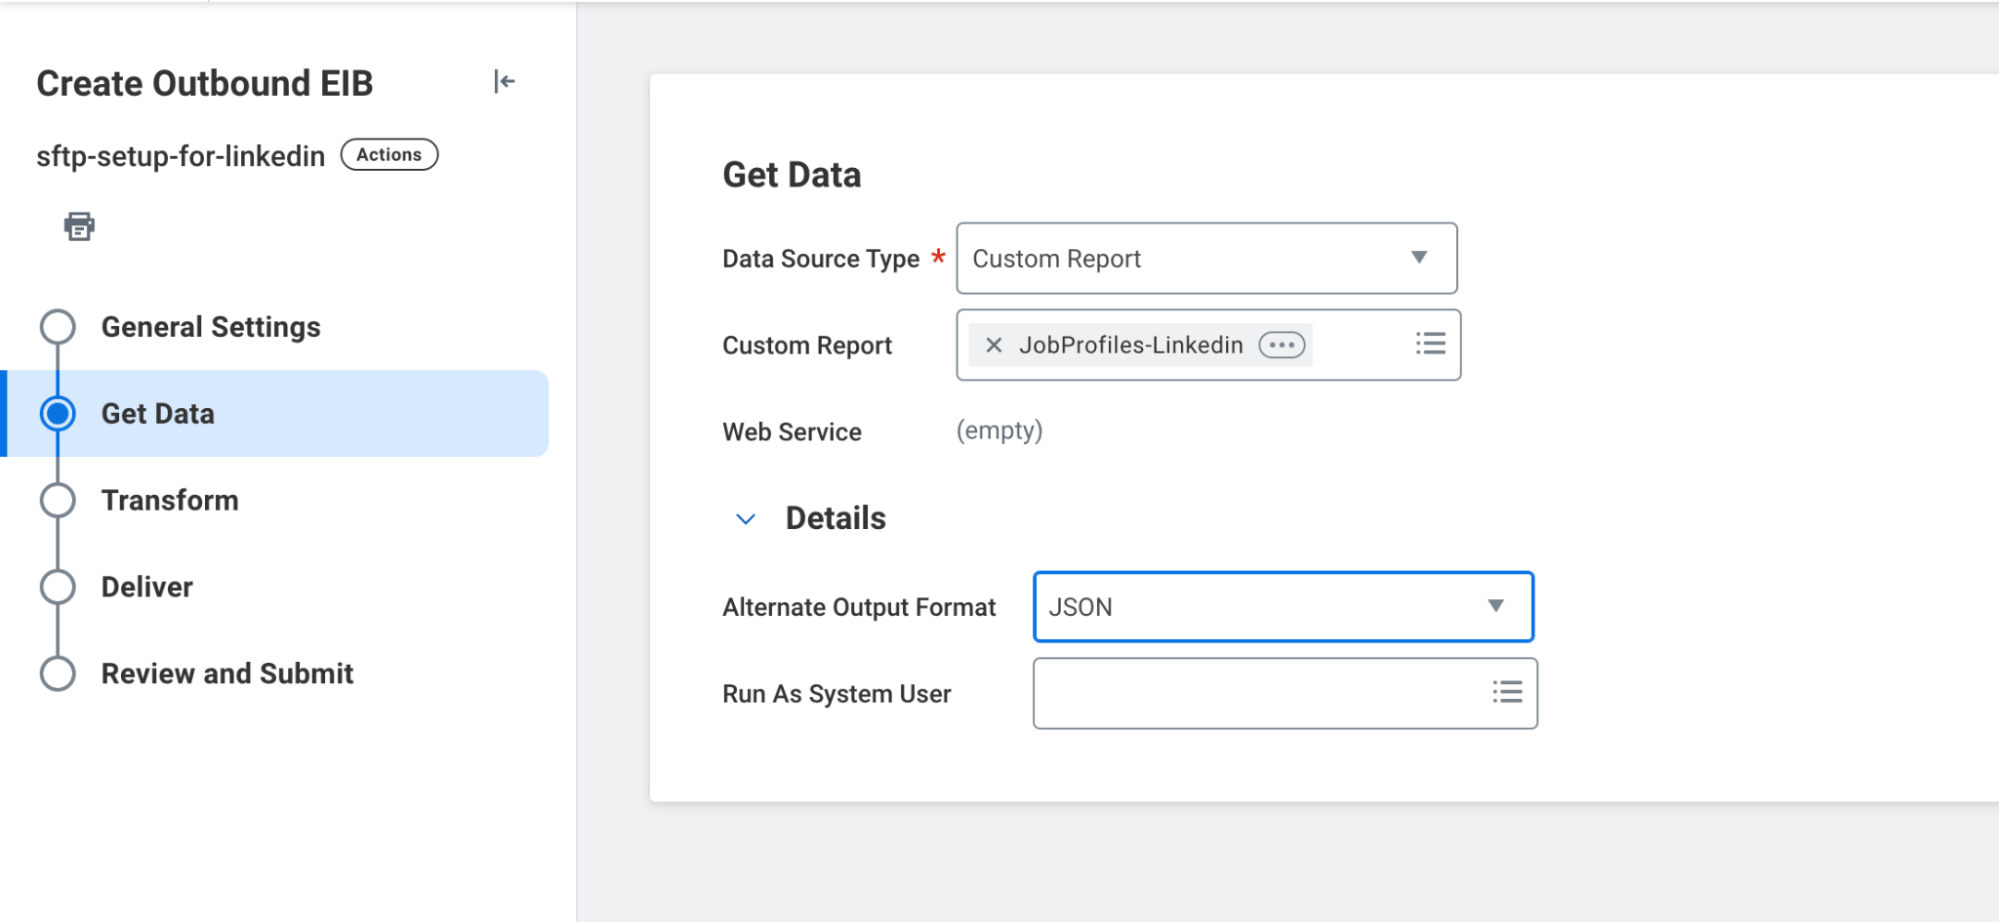Open related actions ellipsis on JobProfiles-Linkedin
Screen dimensions: 1999x923
(x=1281, y=345)
